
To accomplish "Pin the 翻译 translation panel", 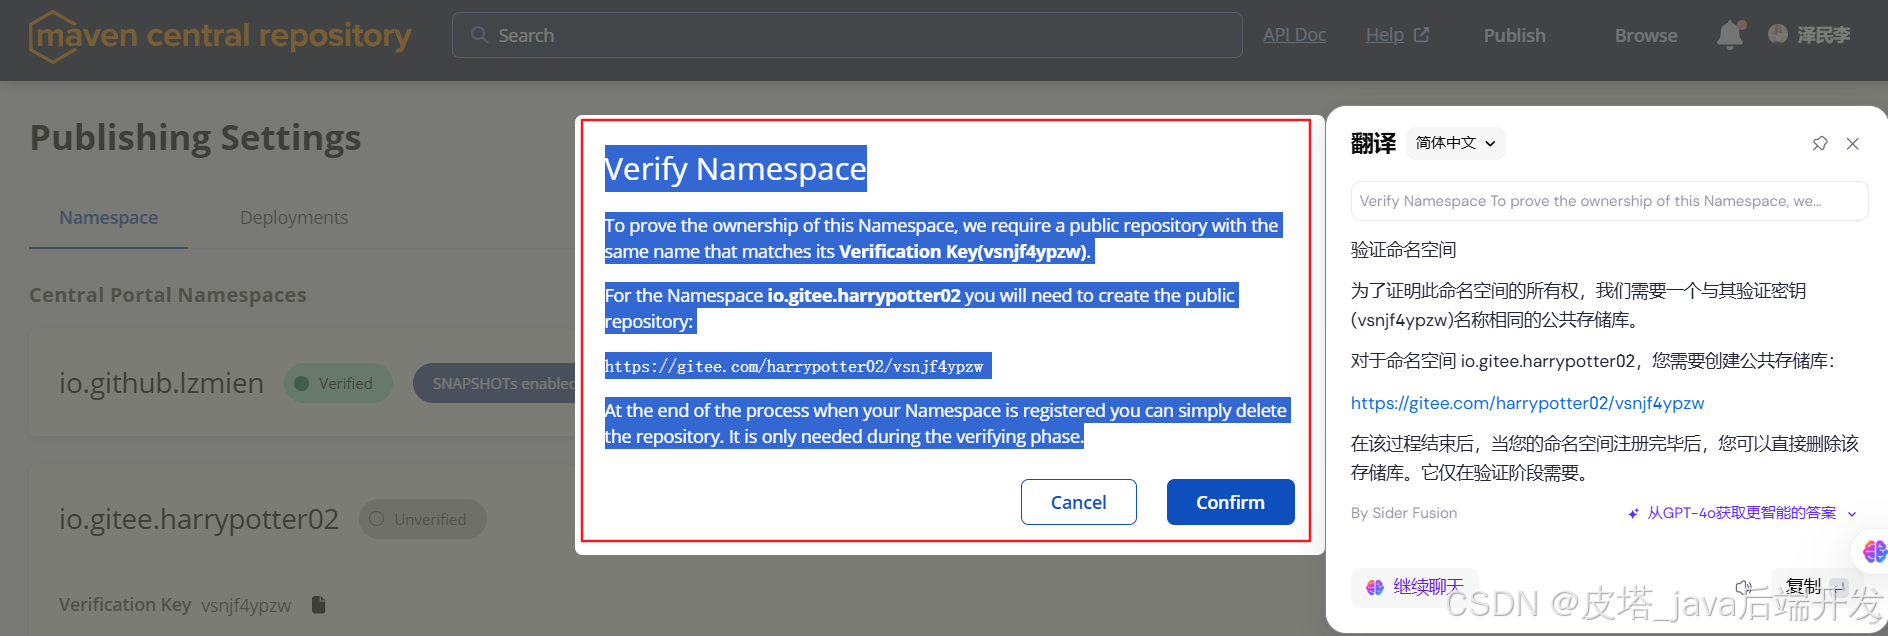I will click(x=1820, y=144).
